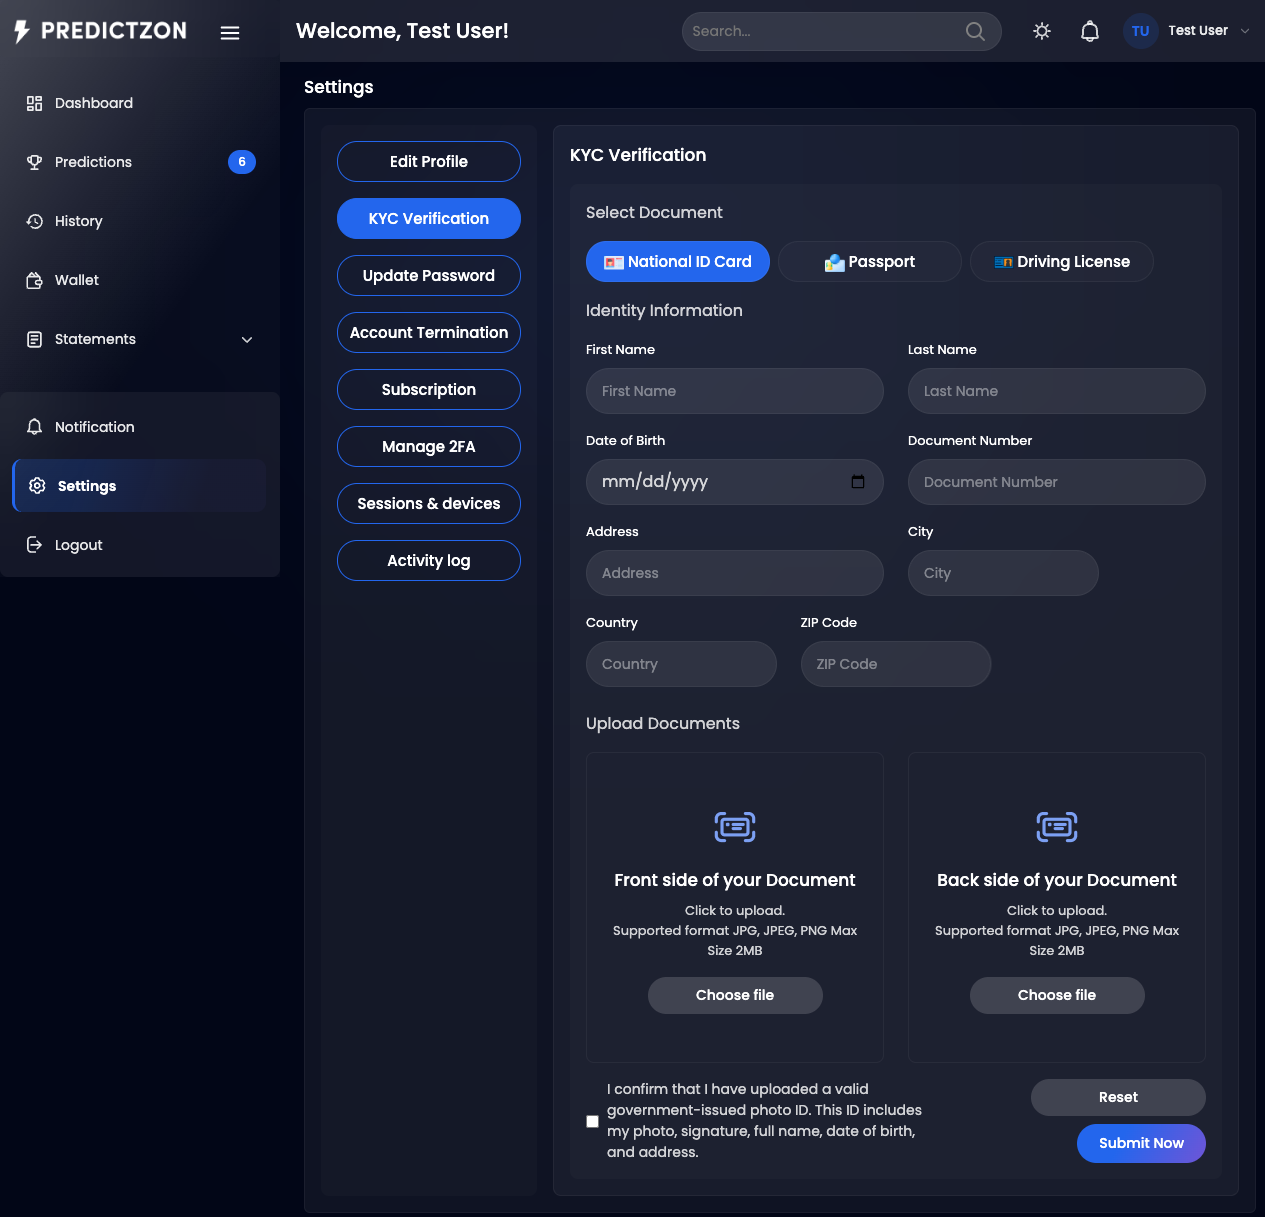Screen dimensions: 1265x1217
Task: Check the government-issued photo ID confirmation checkbox
Action: (592, 1121)
